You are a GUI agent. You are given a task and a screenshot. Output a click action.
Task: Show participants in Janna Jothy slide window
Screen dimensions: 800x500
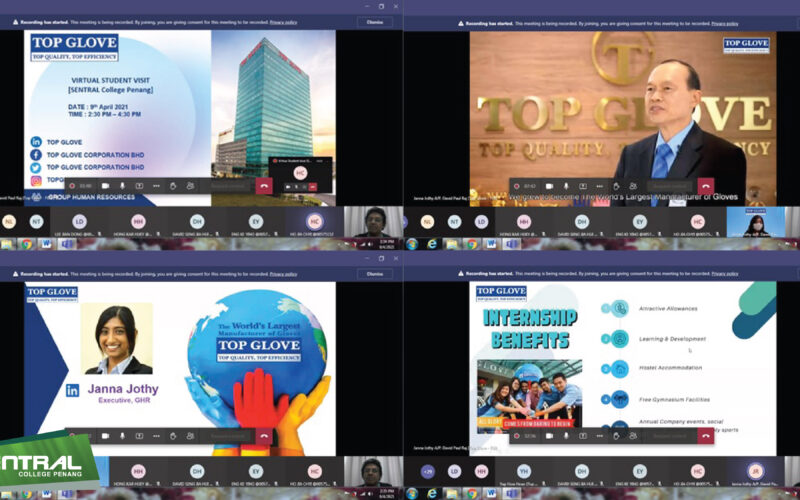click(190, 436)
